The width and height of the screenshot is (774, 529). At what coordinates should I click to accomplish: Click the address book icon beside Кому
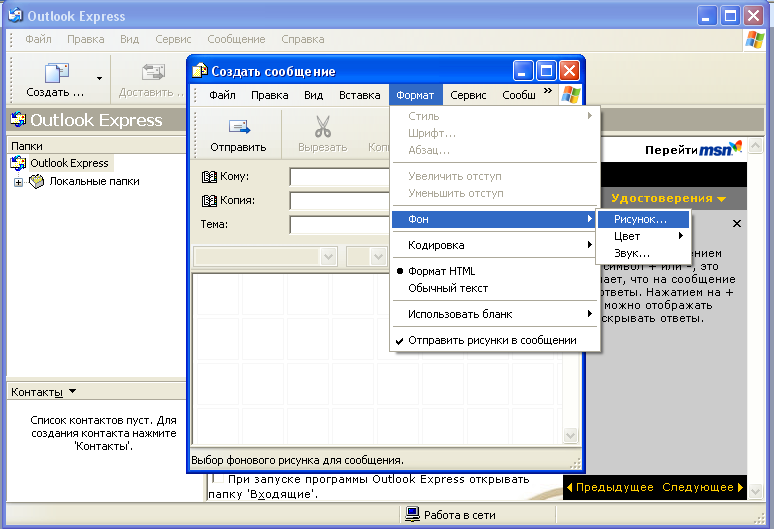tap(209, 177)
